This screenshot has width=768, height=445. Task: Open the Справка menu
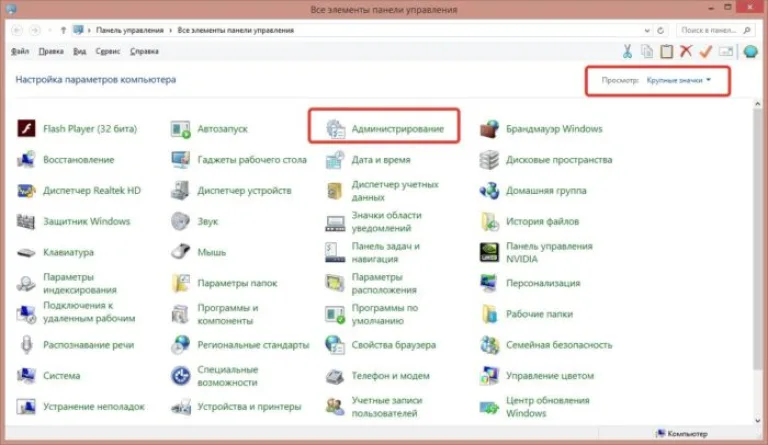tap(144, 51)
